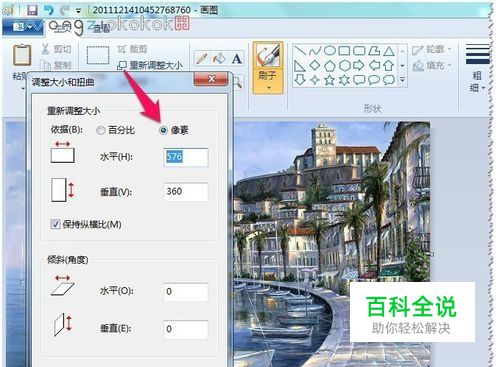Click the skew Horizontal (水平 O) degree field
Image resolution: width=500 pixels, height=367 pixels.
[186, 292]
